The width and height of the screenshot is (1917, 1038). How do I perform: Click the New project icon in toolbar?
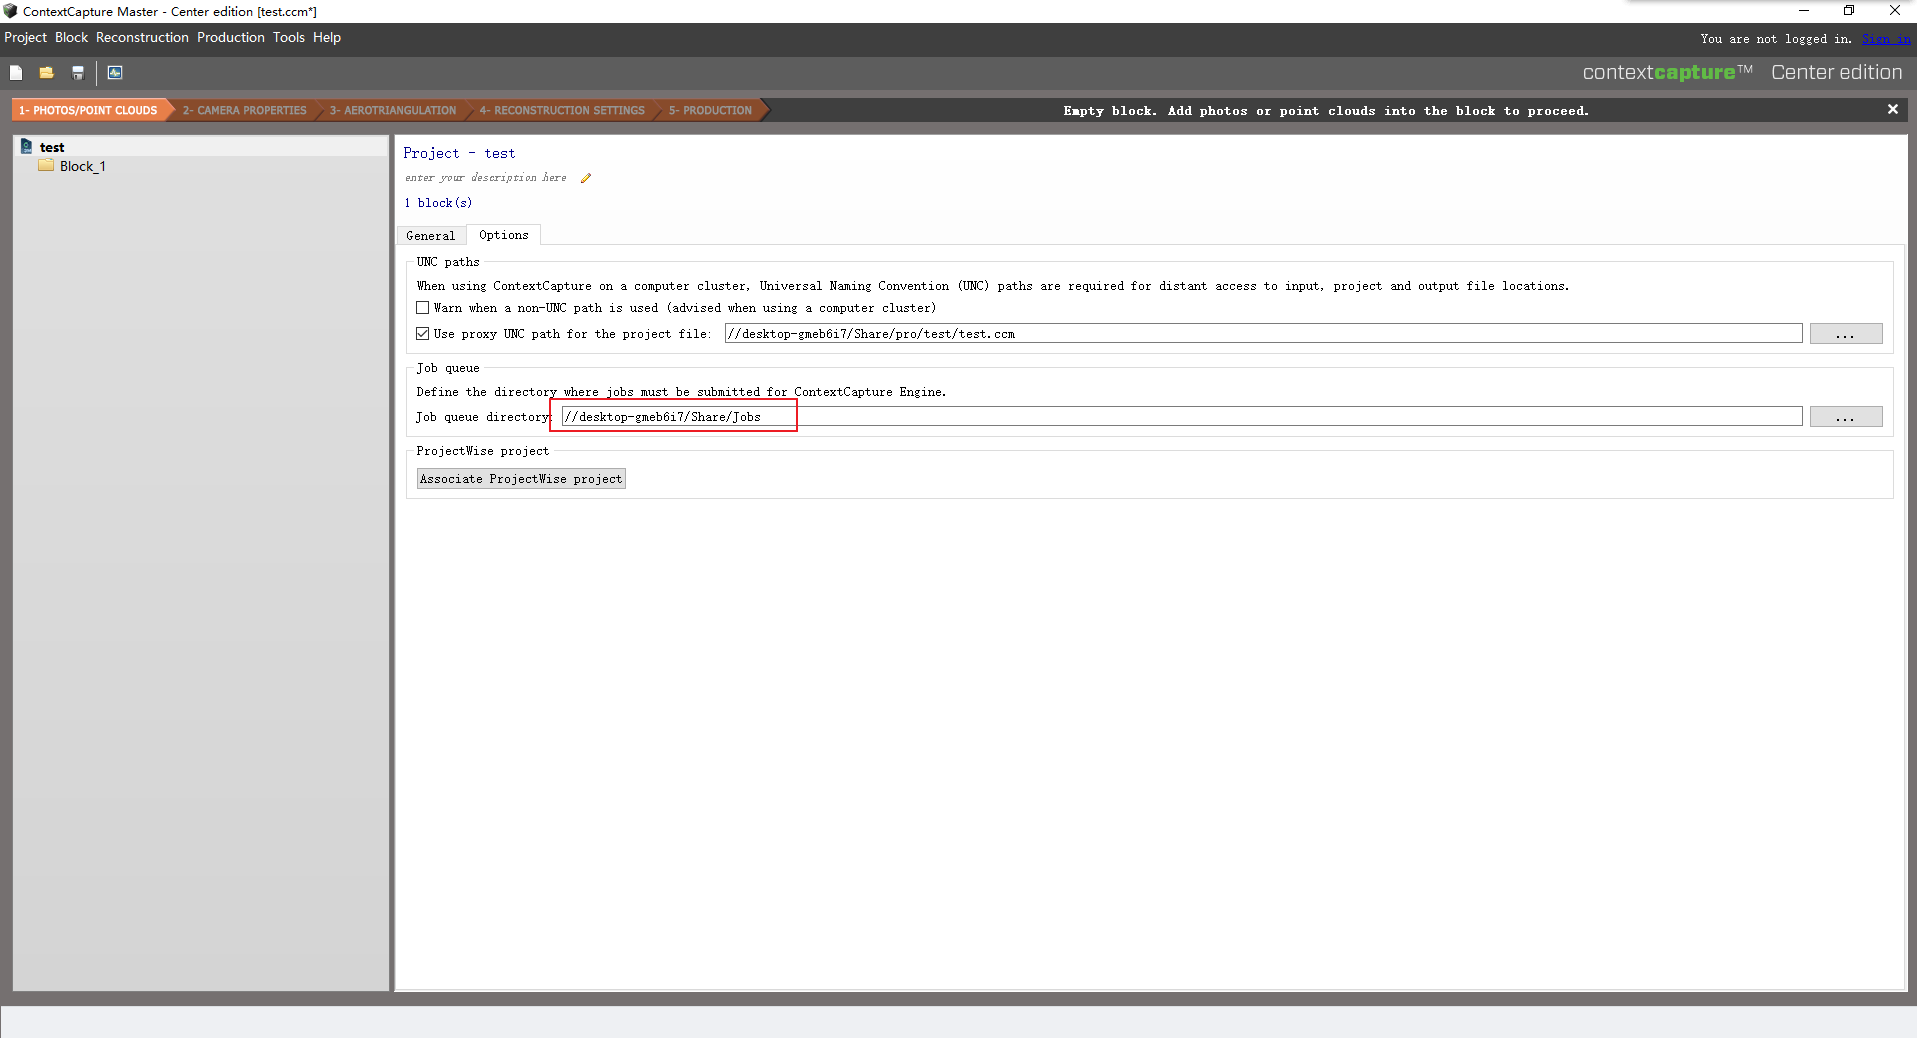coord(16,73)
